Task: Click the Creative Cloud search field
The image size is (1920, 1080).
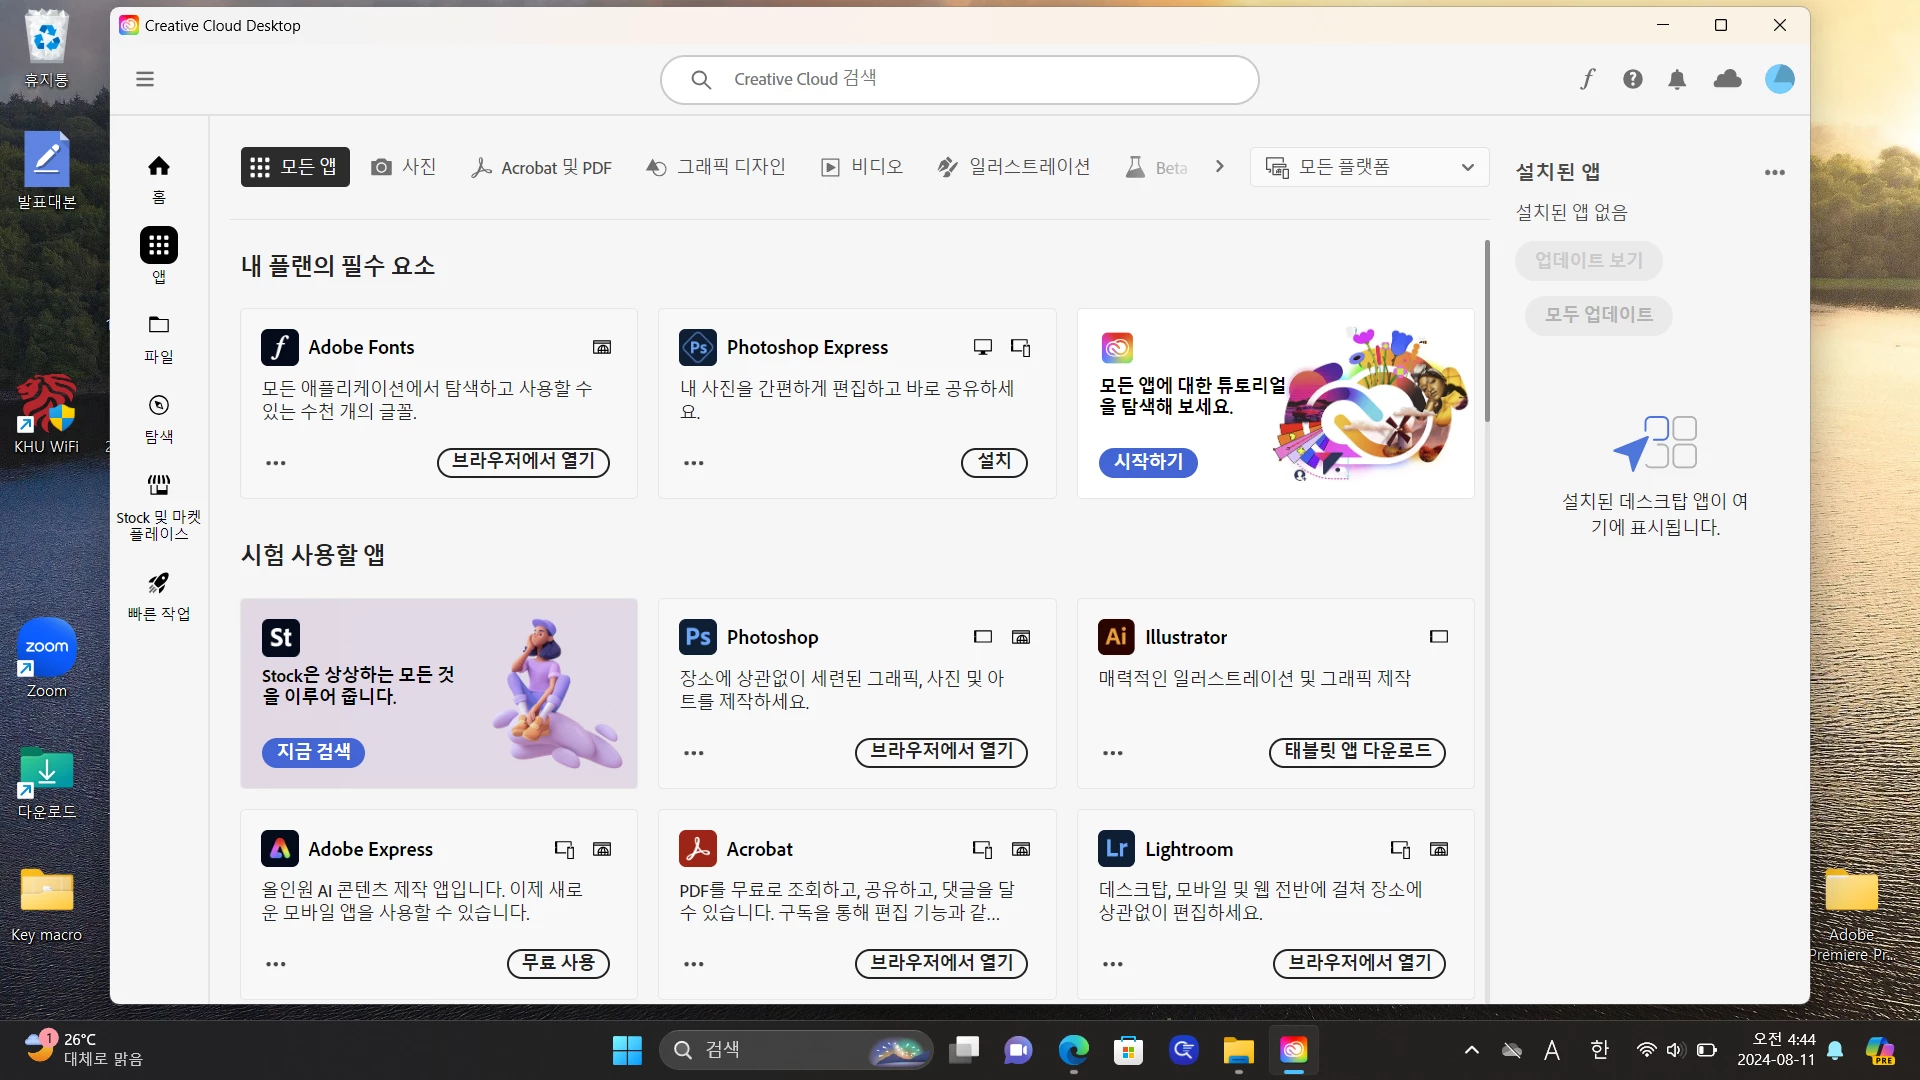Action: (959, 79)
